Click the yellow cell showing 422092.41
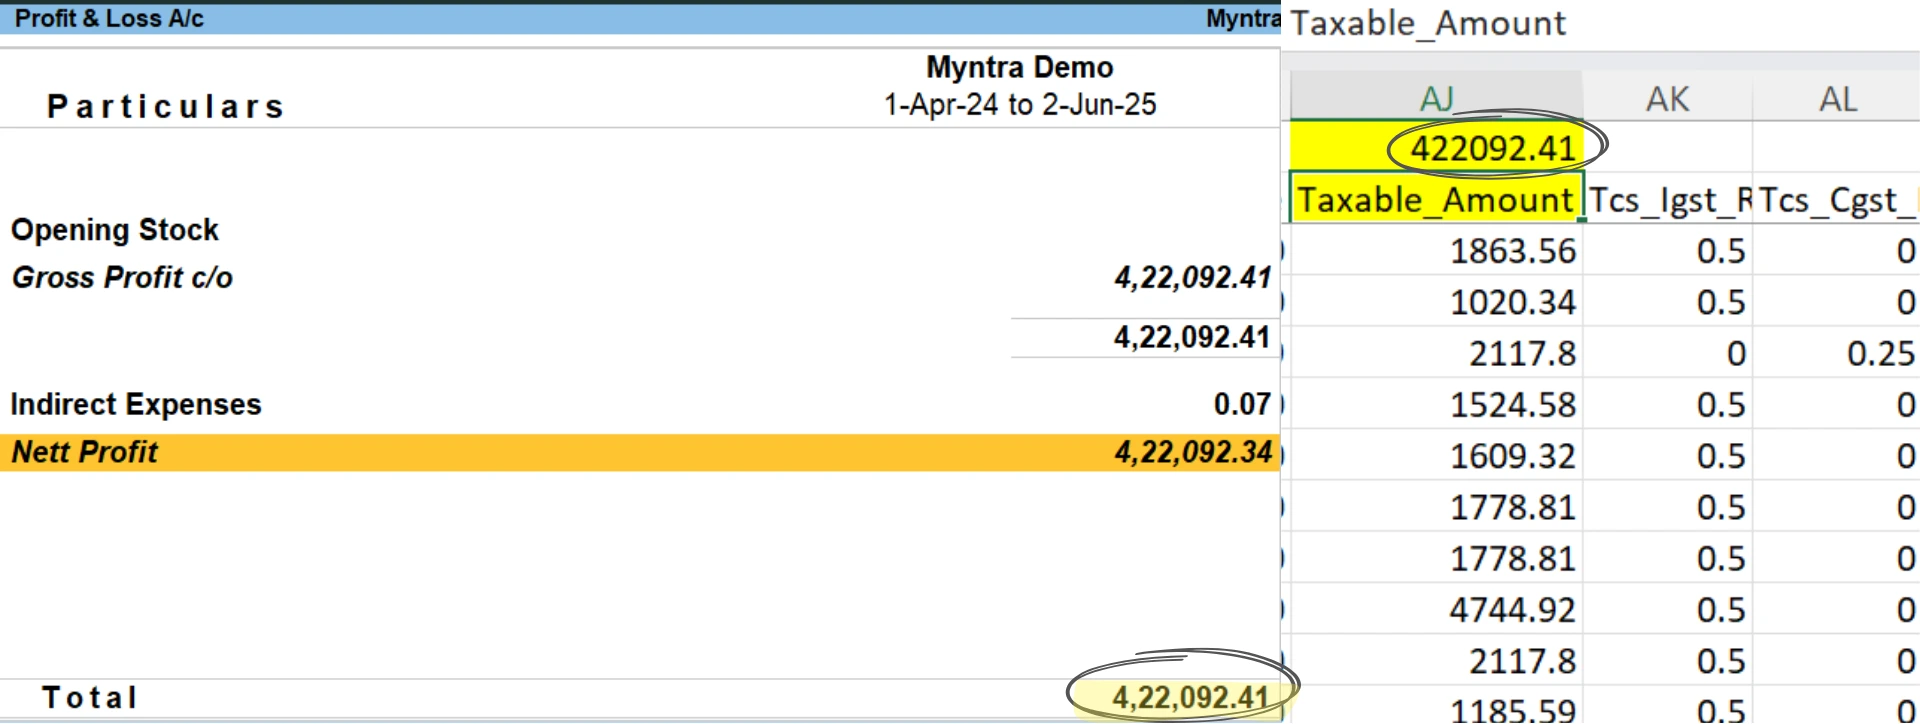The width and height of the screenshot is (1920, 724). 1492,148
